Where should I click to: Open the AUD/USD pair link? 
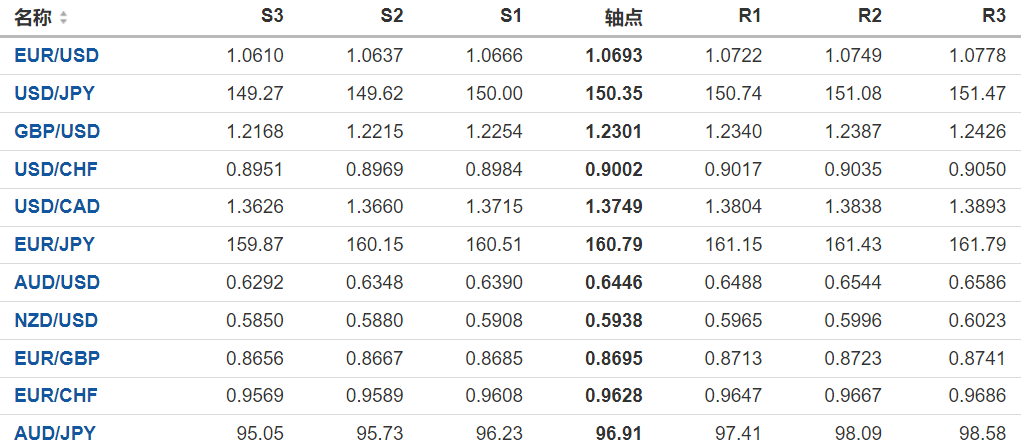pyautogui.click(x=57, y=282)
